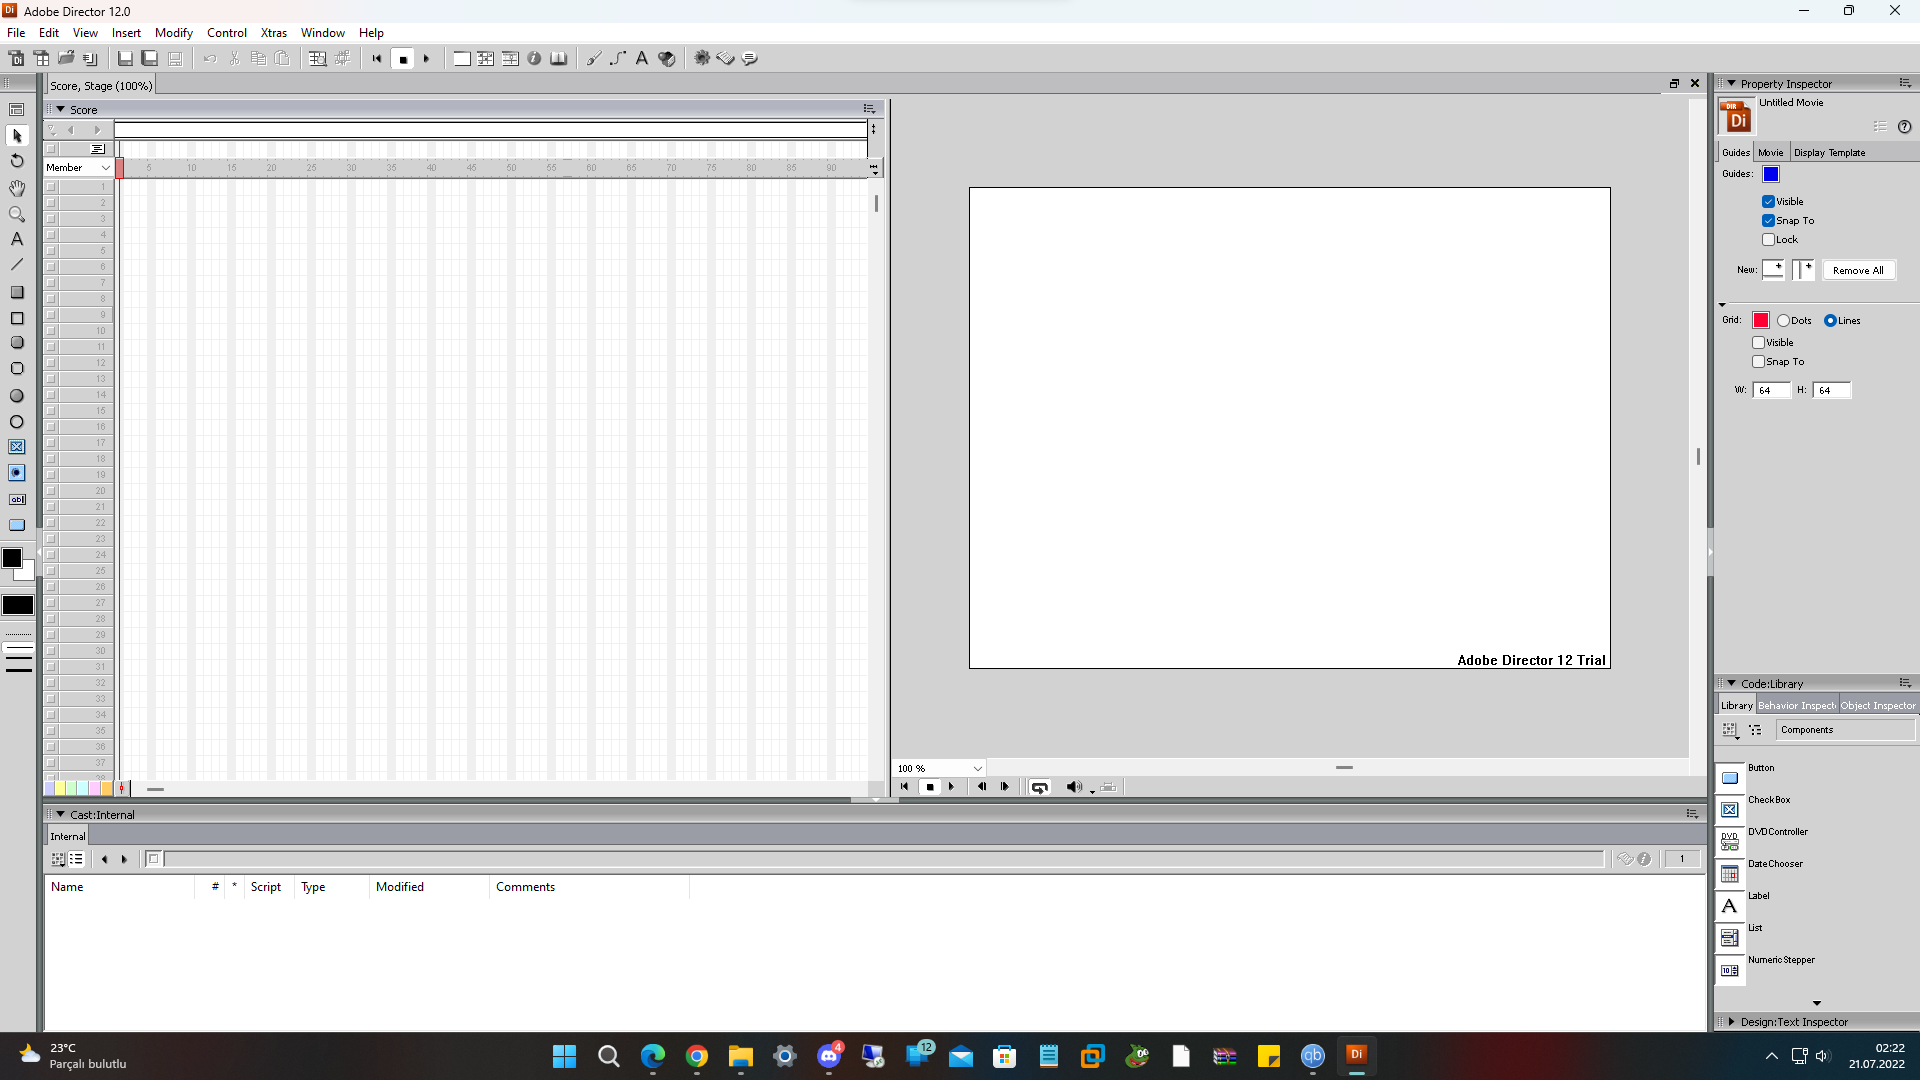Viewport: 1920px width, 1080px height.
Task: Select the Line tool
Action: coord(17,265)
